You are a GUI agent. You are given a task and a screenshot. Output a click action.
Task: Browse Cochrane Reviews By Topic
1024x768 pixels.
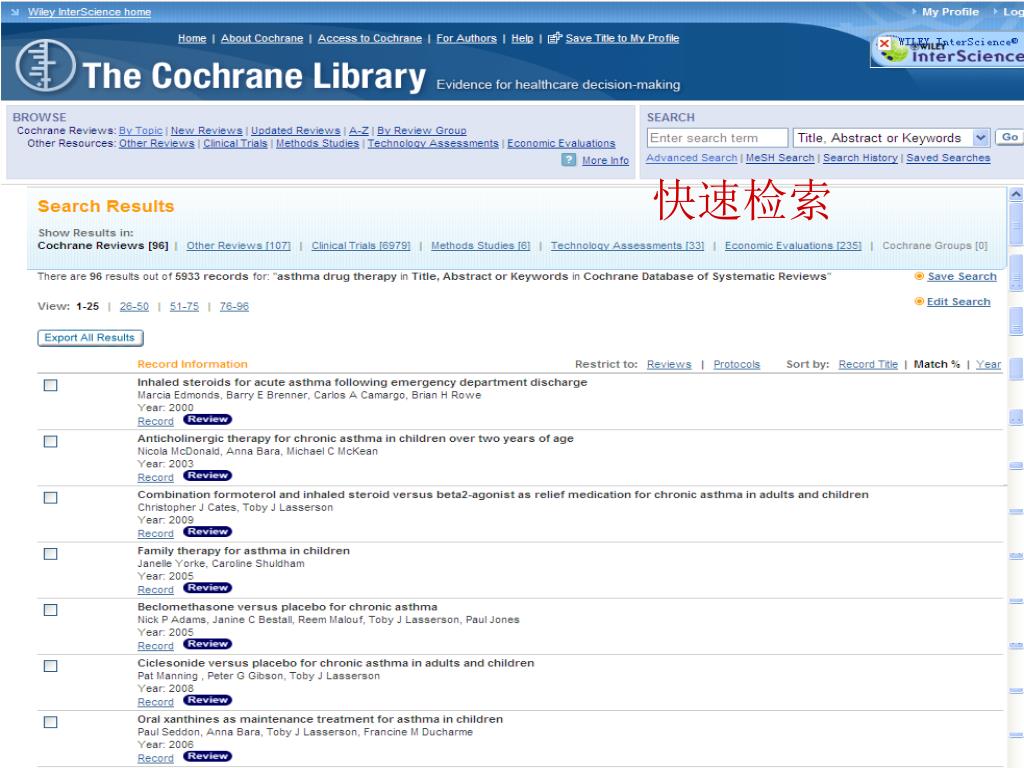(140, 131)
